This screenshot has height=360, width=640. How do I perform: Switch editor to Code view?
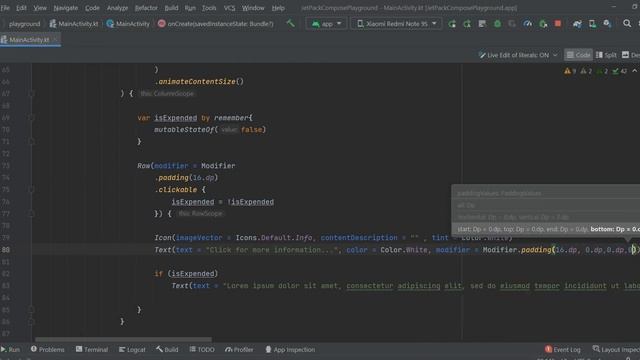point(578,55)
